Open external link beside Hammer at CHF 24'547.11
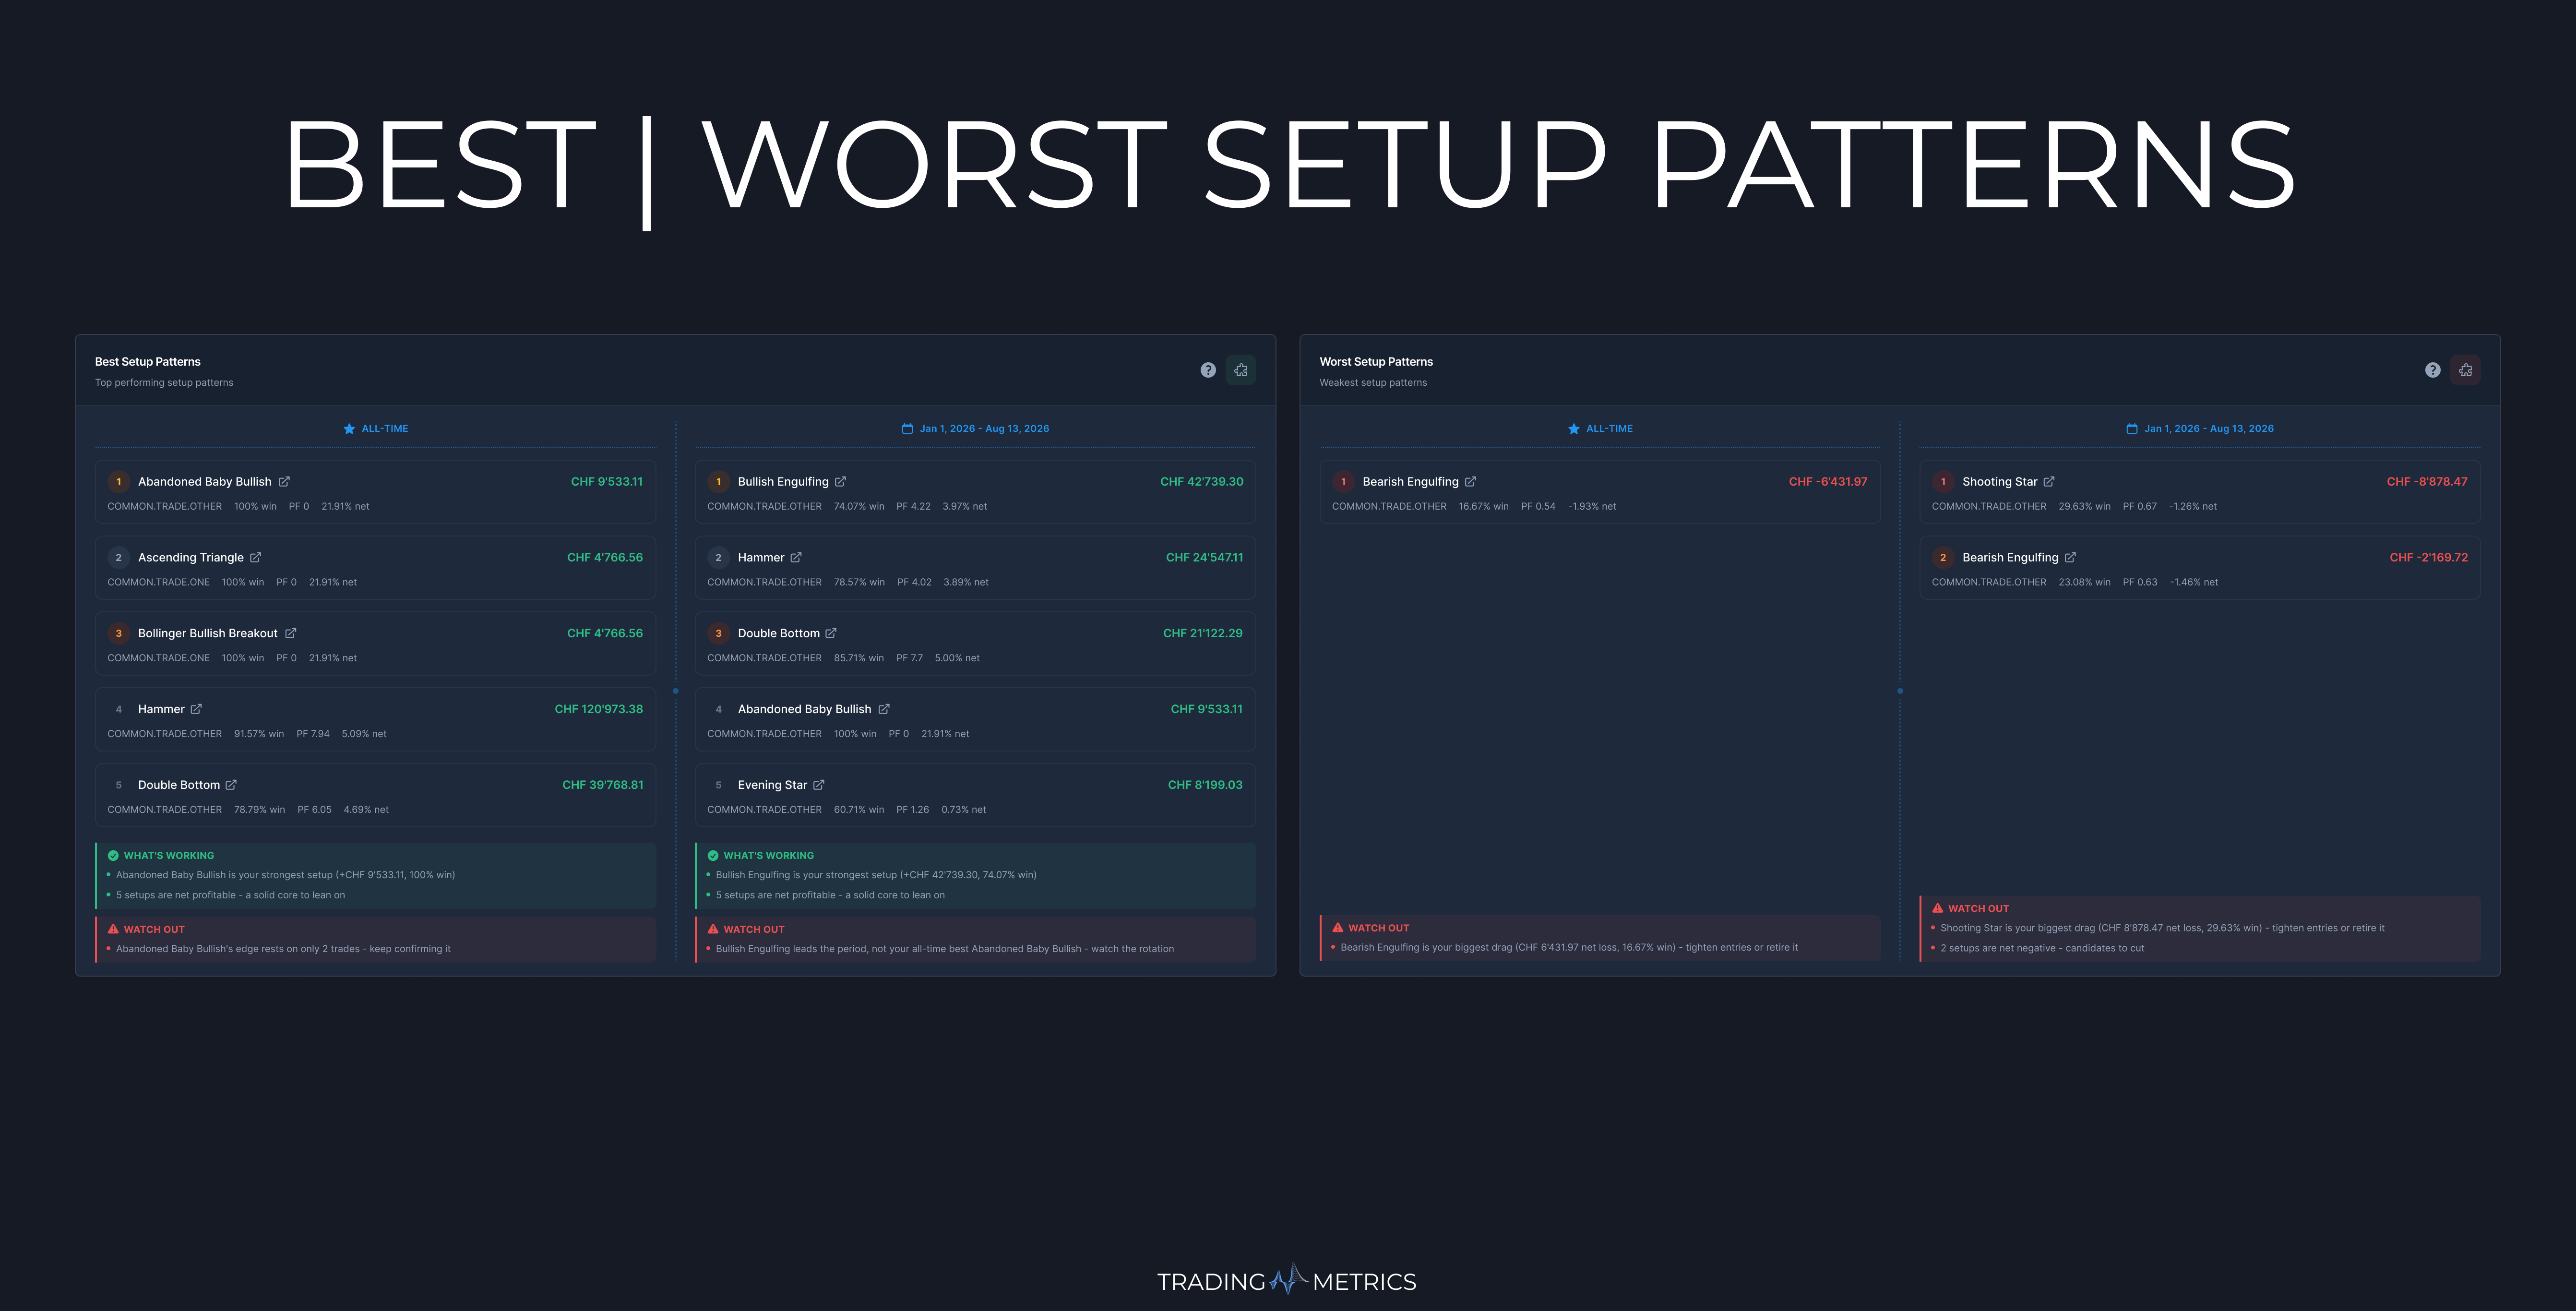2576x1311 pixels. coord(796,557)
